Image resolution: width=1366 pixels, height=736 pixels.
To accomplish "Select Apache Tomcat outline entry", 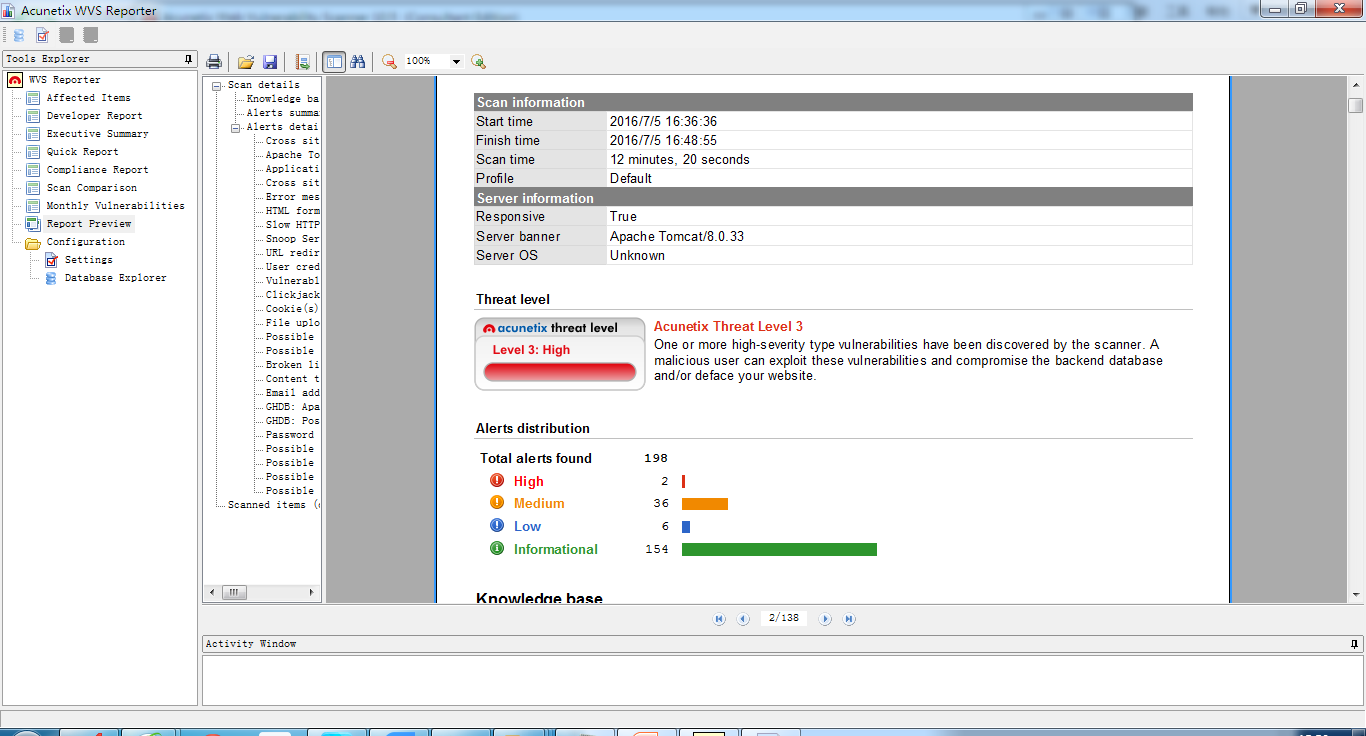I will pos(292,155).
